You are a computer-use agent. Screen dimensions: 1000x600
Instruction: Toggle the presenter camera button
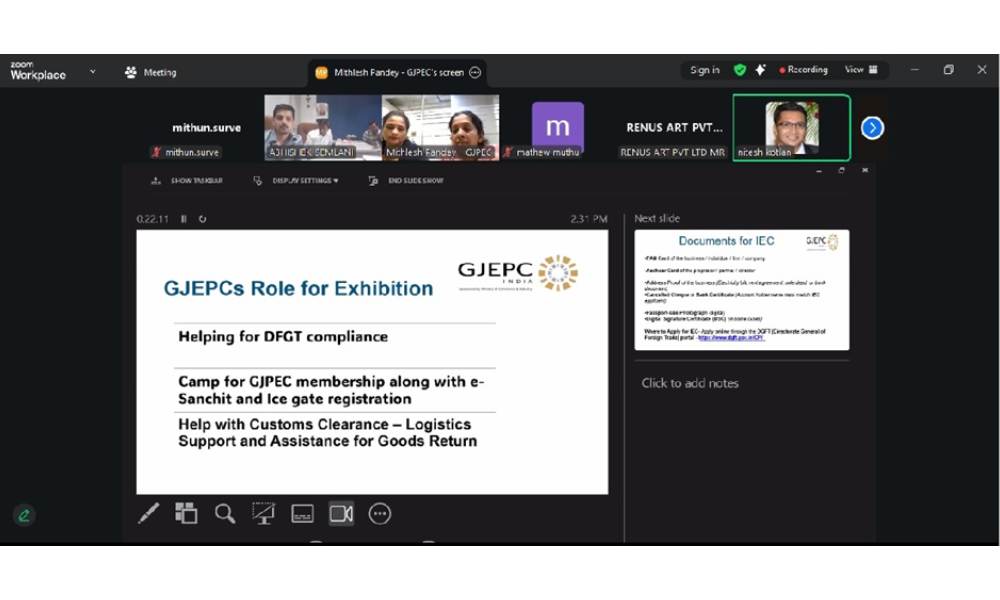tap(341, 514)
